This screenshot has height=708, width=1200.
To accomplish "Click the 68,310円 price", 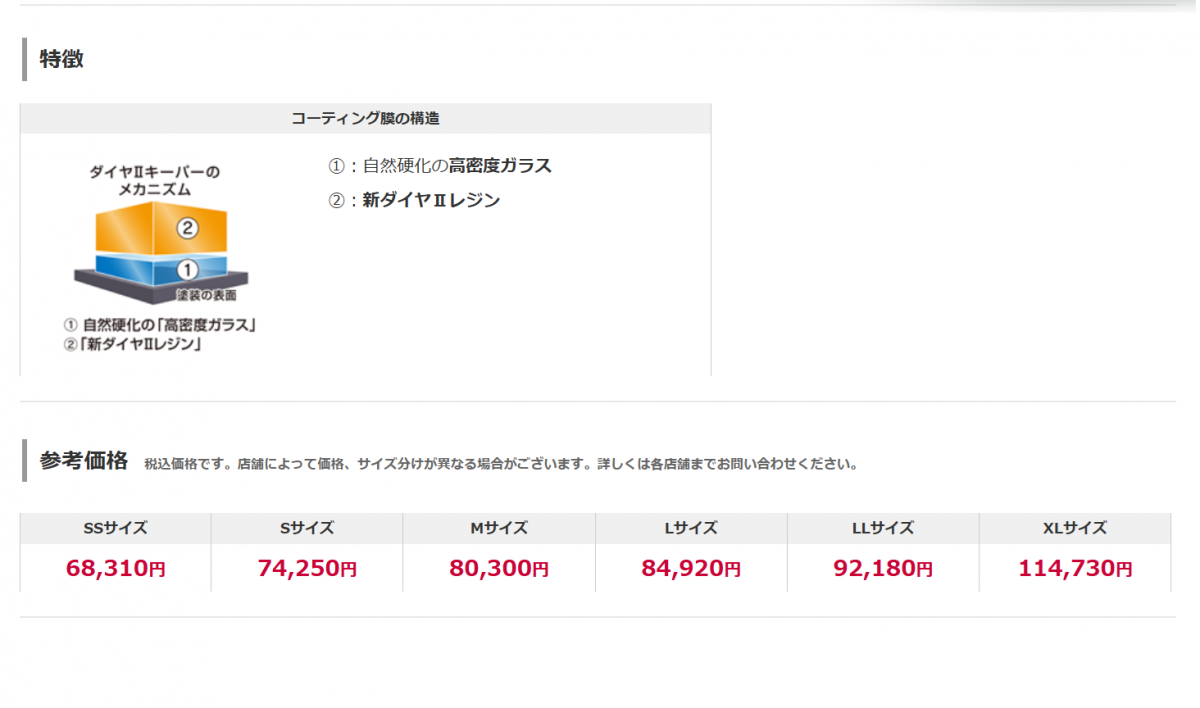I will pos(116,569).
